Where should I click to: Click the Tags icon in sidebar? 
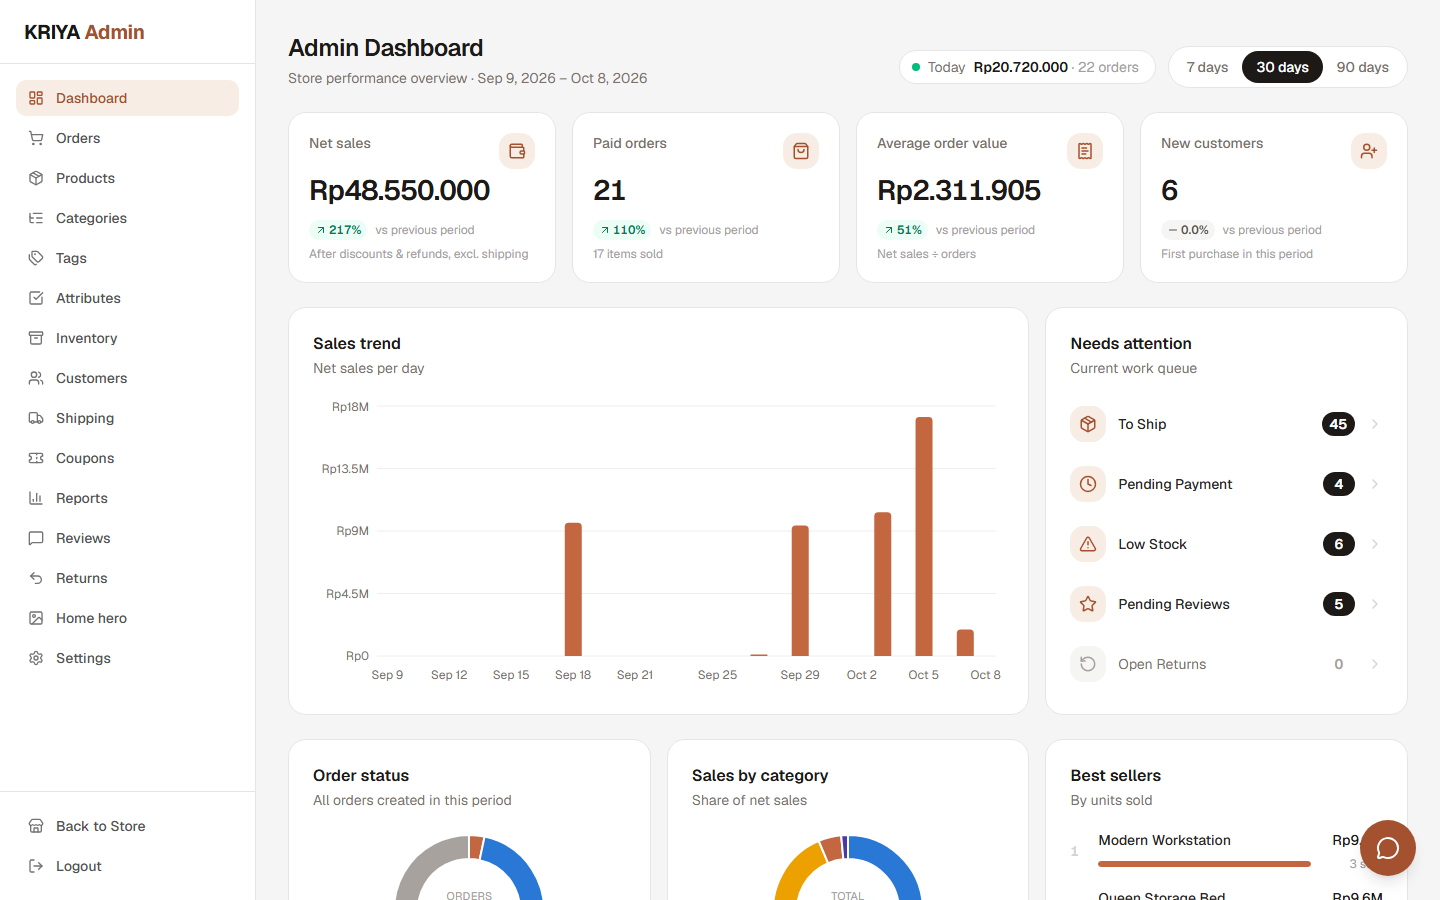point(36,258)
